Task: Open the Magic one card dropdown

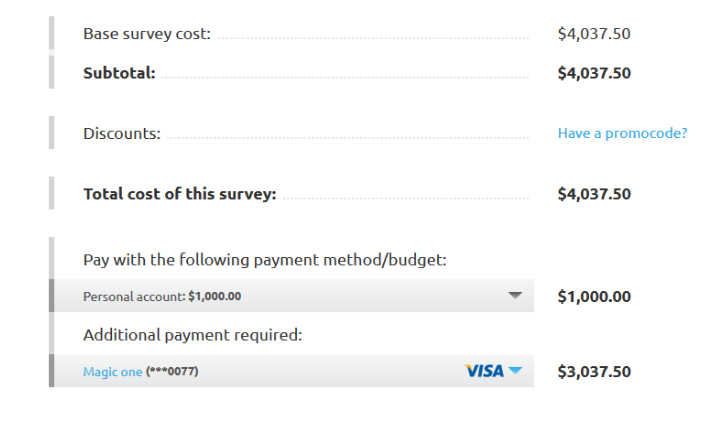Action: (x=300, y=371)
